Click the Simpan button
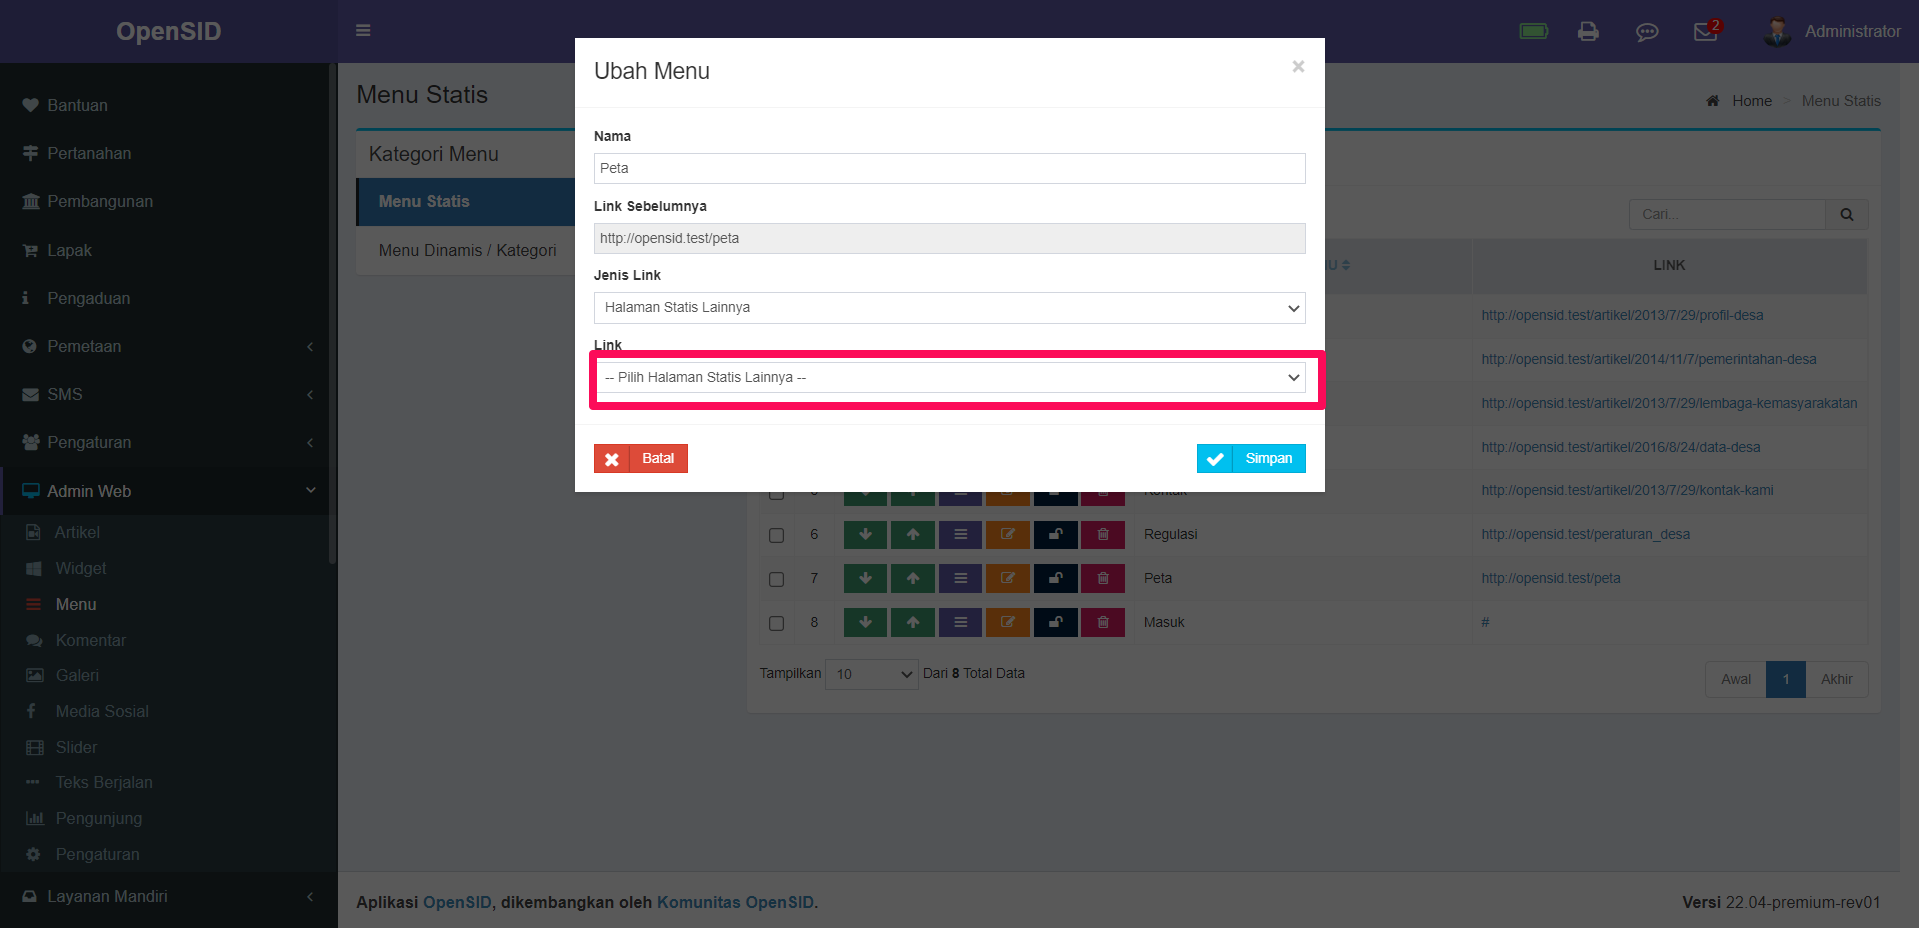This screenshot has height=928, width=1919. [1250, 458]
